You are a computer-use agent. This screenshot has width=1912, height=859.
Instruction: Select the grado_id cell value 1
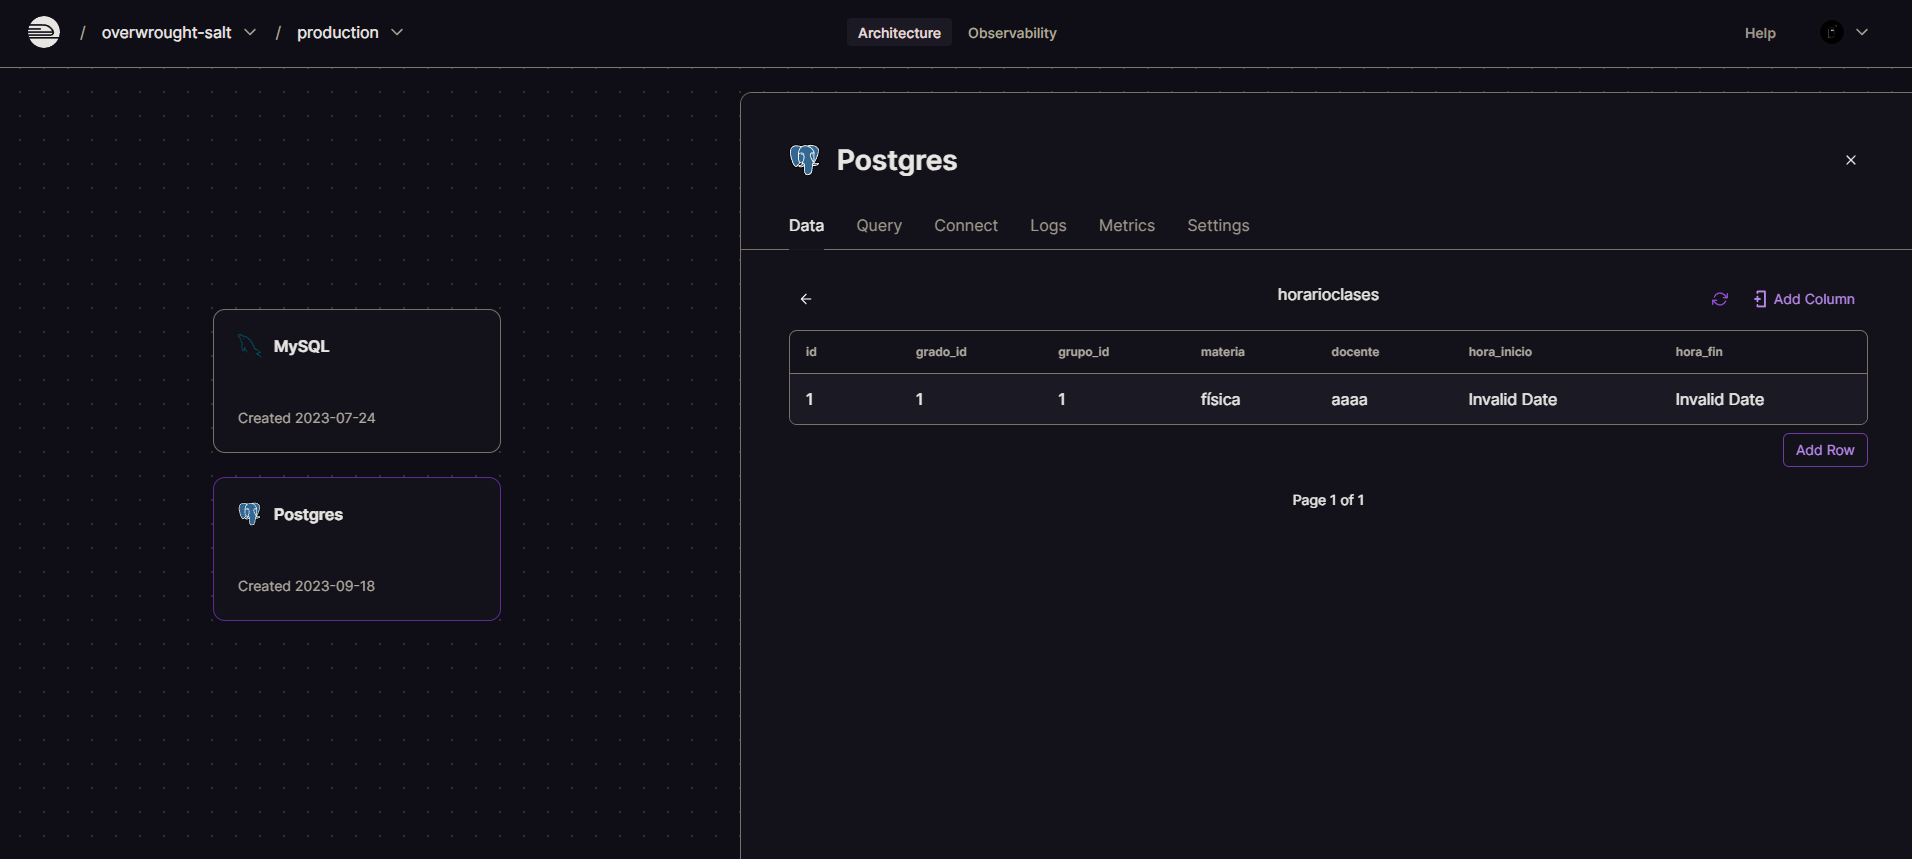tap(920, 399)
